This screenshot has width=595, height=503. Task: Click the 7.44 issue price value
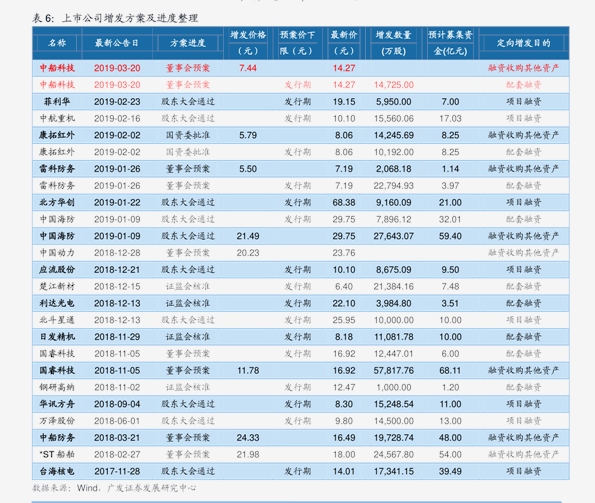pos(248,68)
